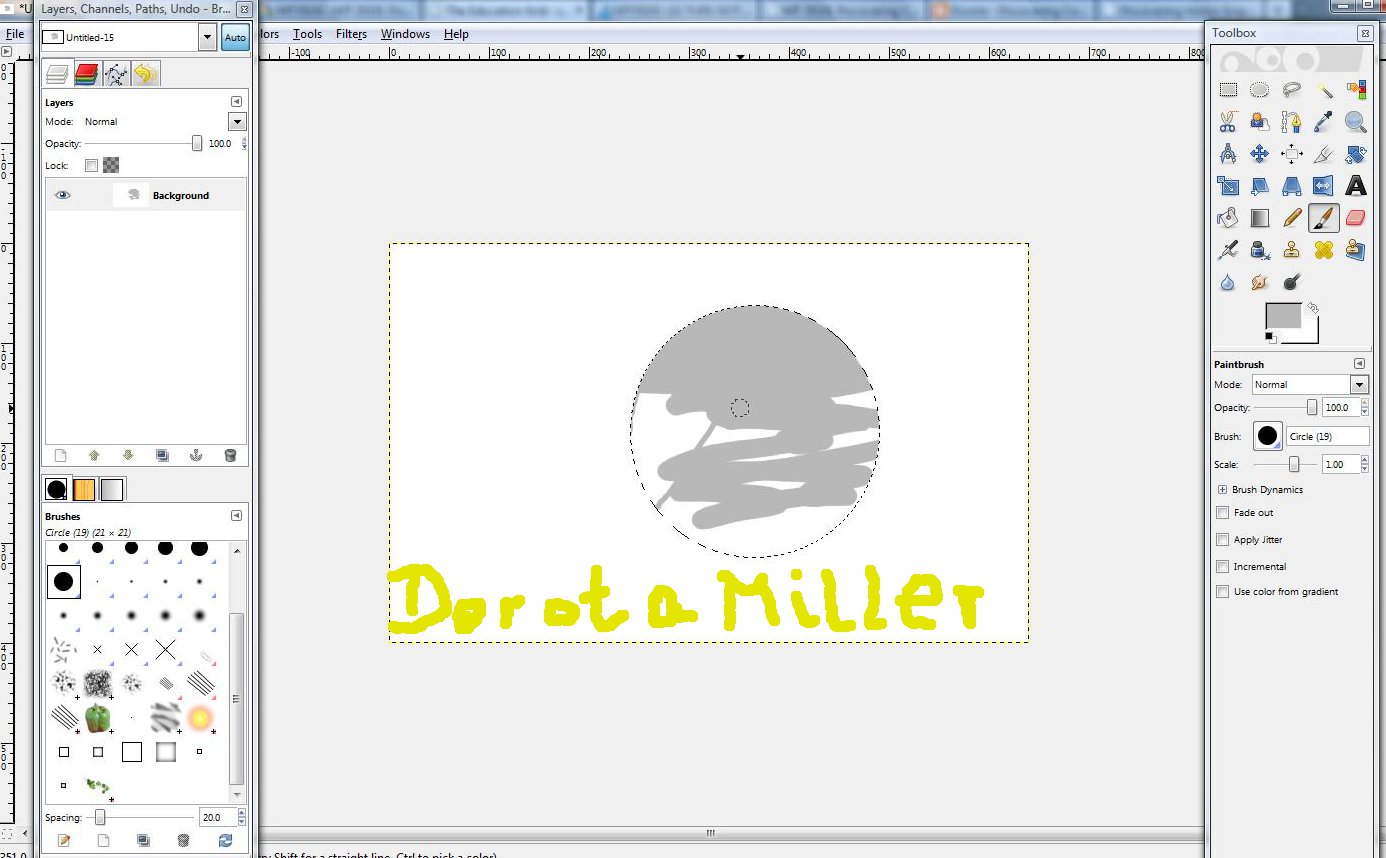Select the Color Picker tool
1386x858 pixels.
(x=1325, y=122)
